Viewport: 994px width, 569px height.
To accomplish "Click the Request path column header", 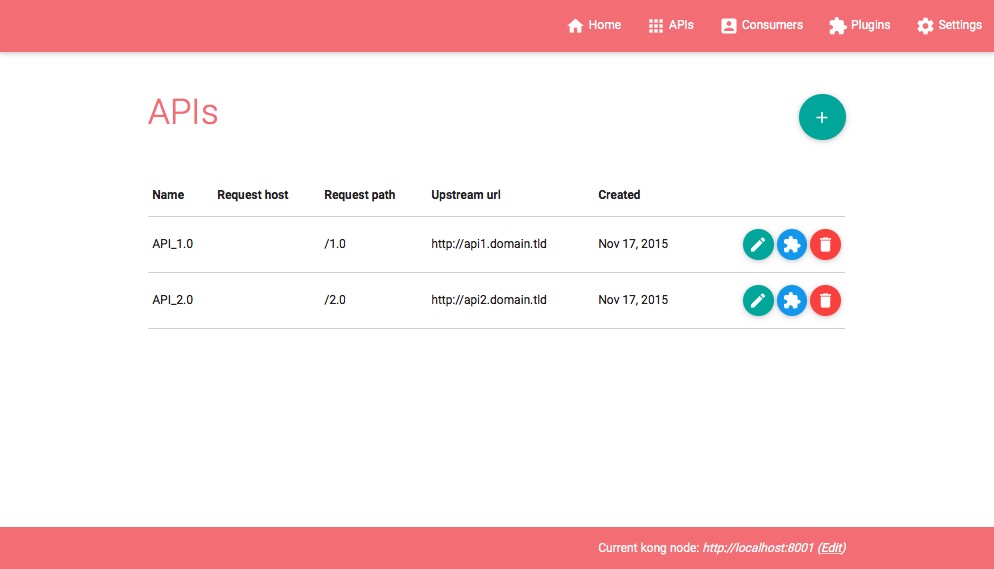I will 359,195.
